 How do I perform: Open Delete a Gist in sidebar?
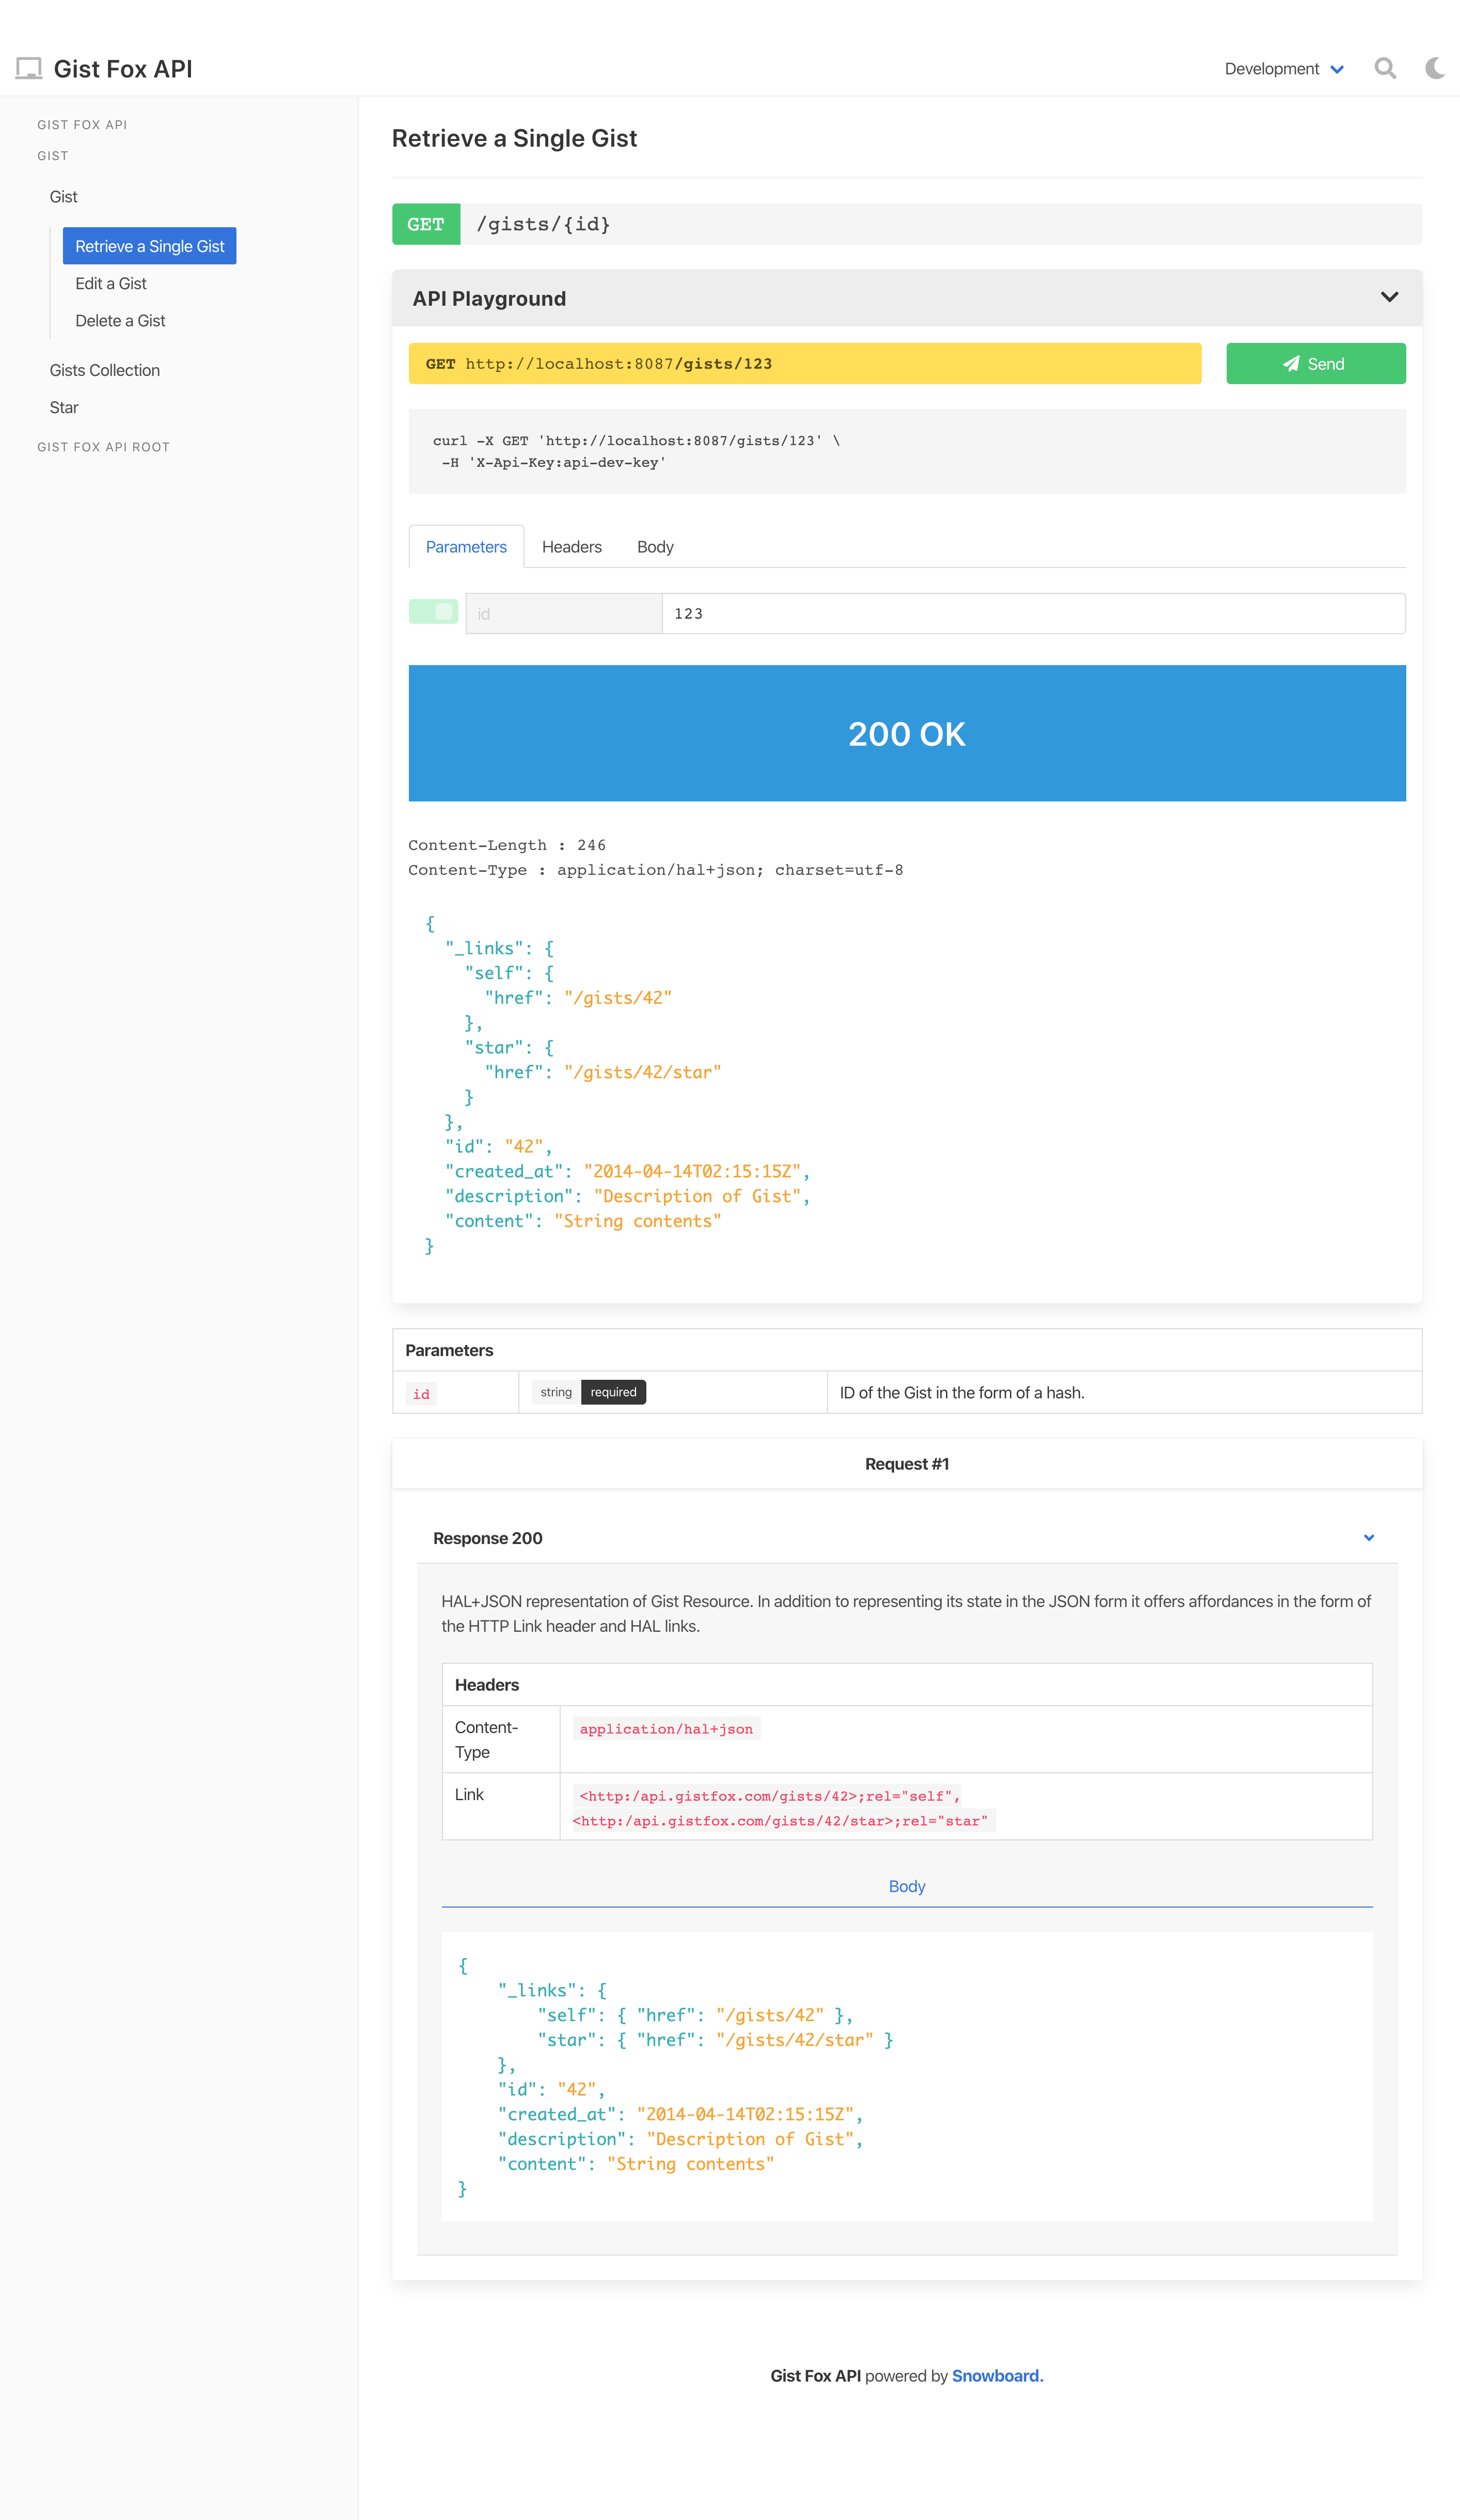point(120,321)
